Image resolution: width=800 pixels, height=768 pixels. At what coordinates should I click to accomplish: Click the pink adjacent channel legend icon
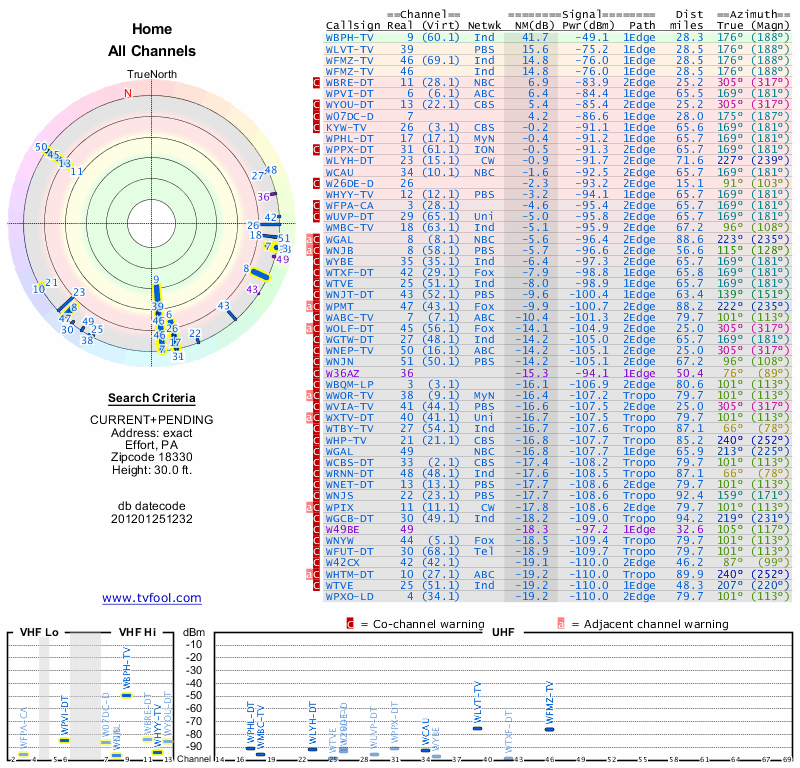coord(561,624)
